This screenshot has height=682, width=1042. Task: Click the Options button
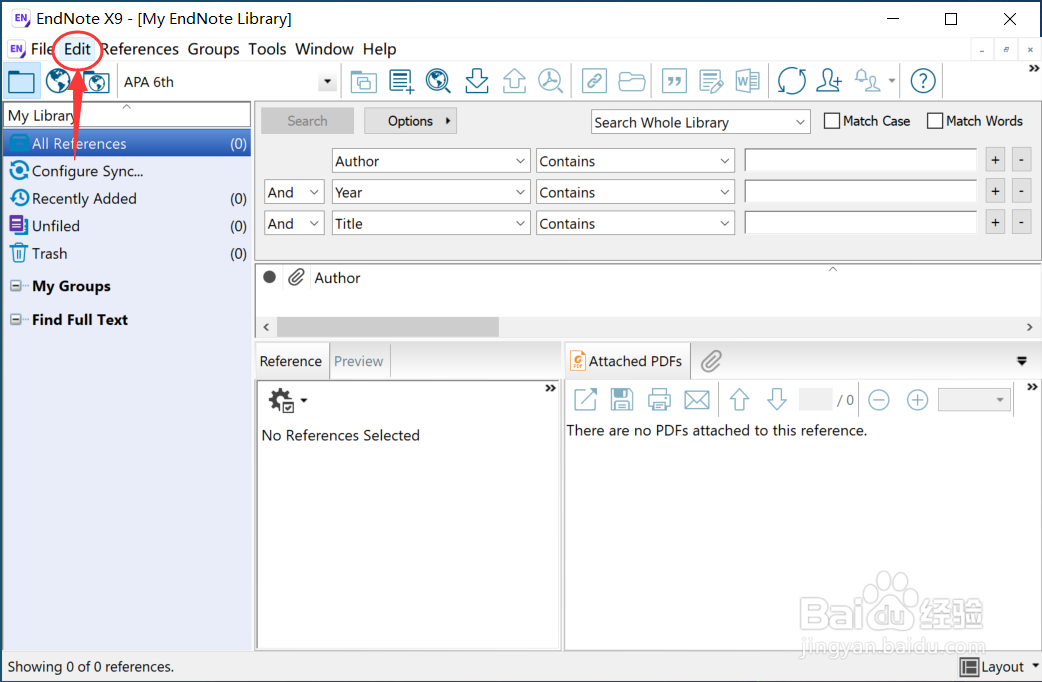tap(411, 121)
